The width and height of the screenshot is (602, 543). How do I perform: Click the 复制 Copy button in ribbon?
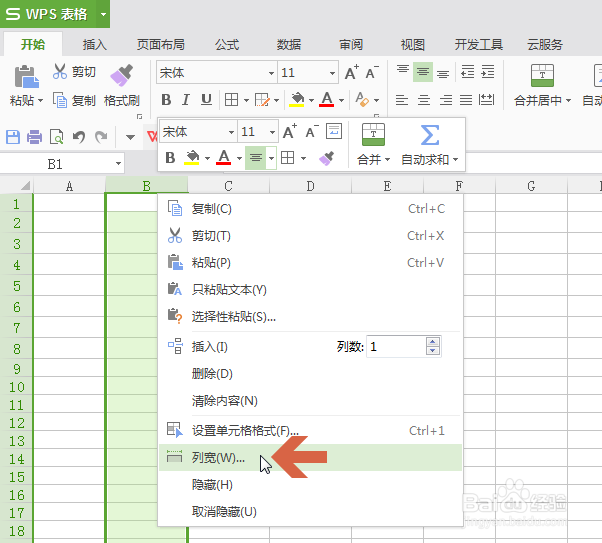tap(74, 101)
